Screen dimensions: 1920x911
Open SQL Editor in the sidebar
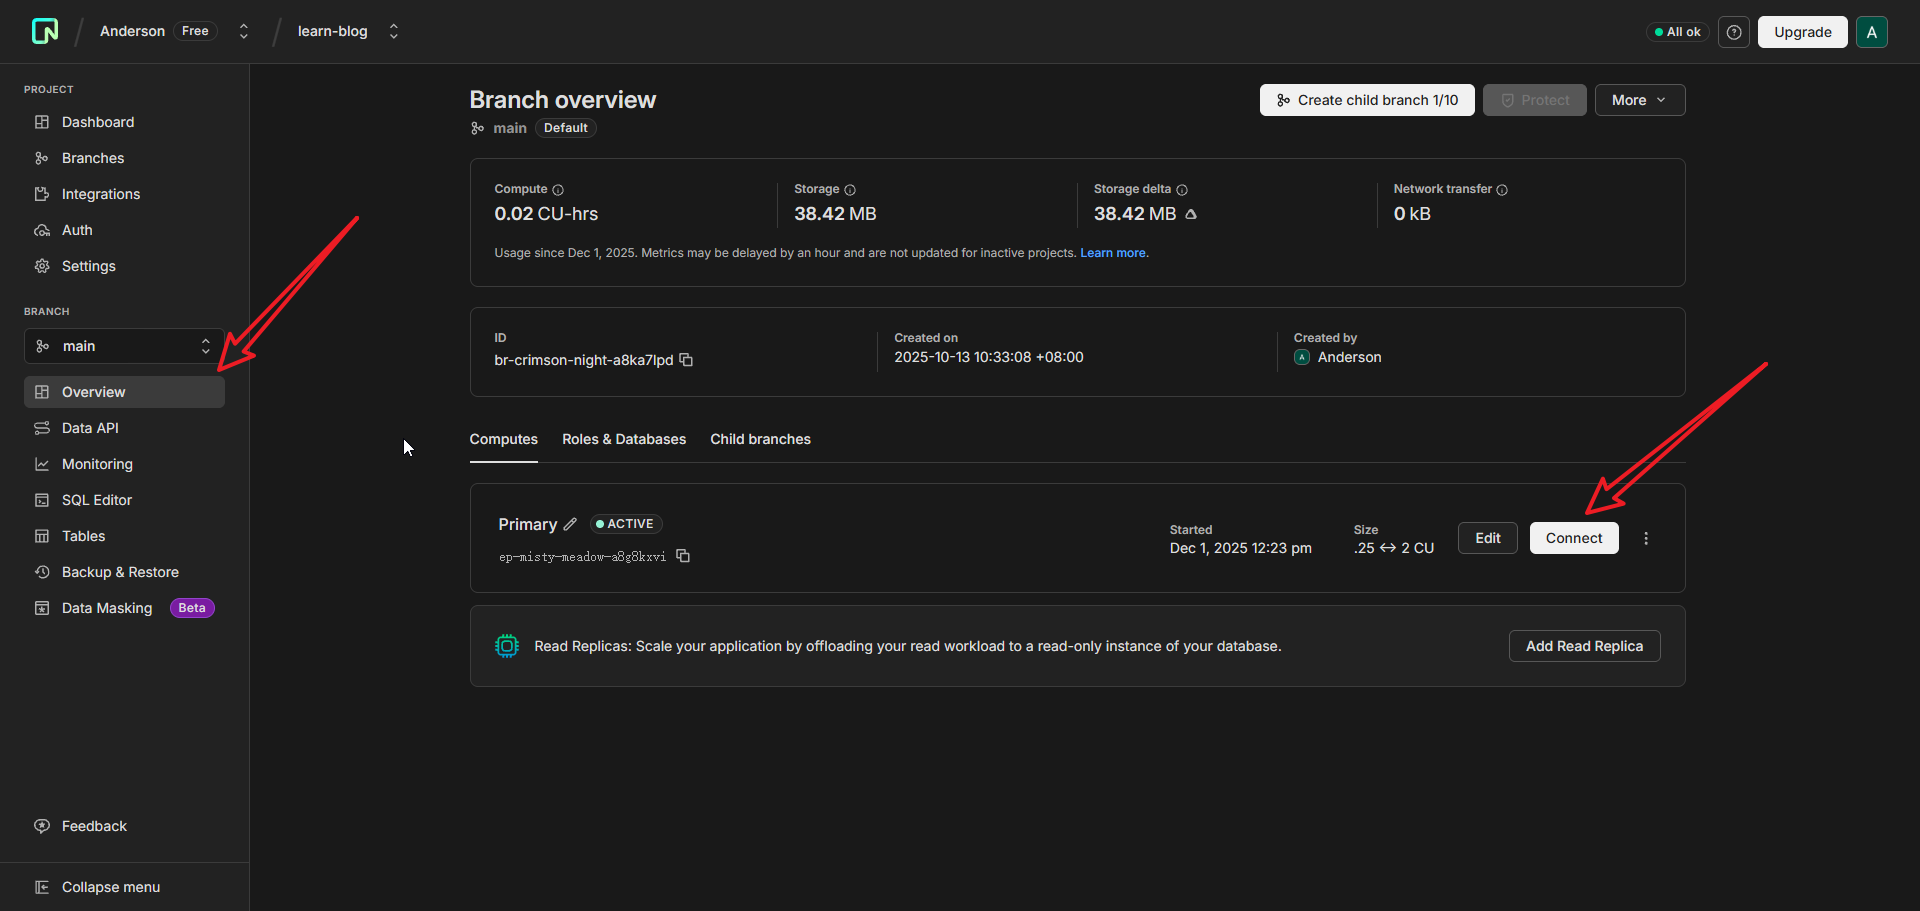point(96,500)
